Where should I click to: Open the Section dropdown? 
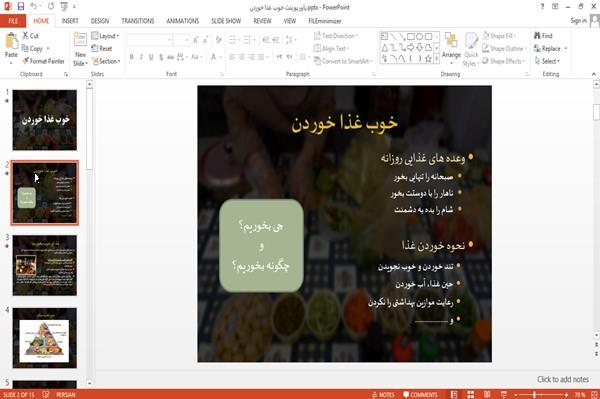pyautogui.click(x=106, y=61)
